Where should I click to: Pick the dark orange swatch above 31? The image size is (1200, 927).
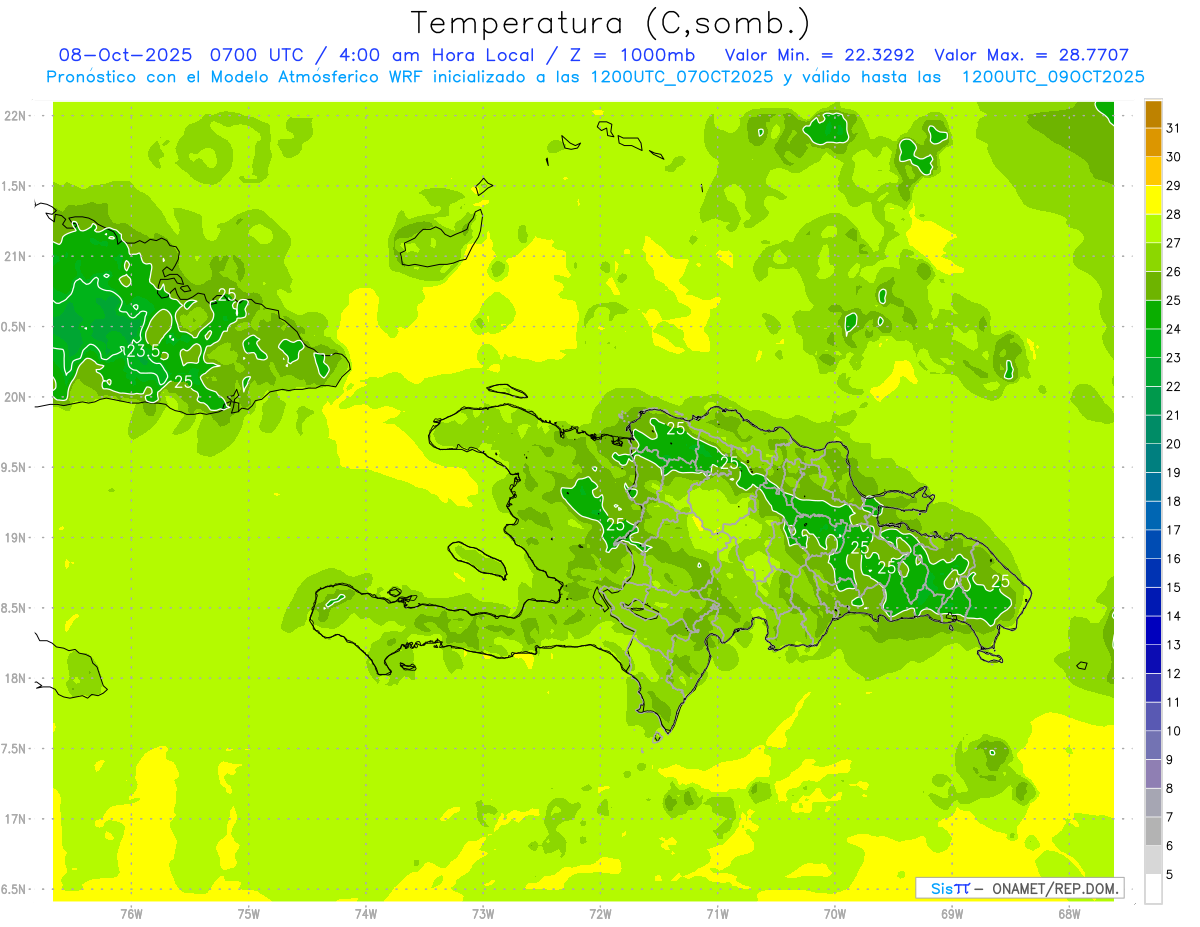point(1153,114)
